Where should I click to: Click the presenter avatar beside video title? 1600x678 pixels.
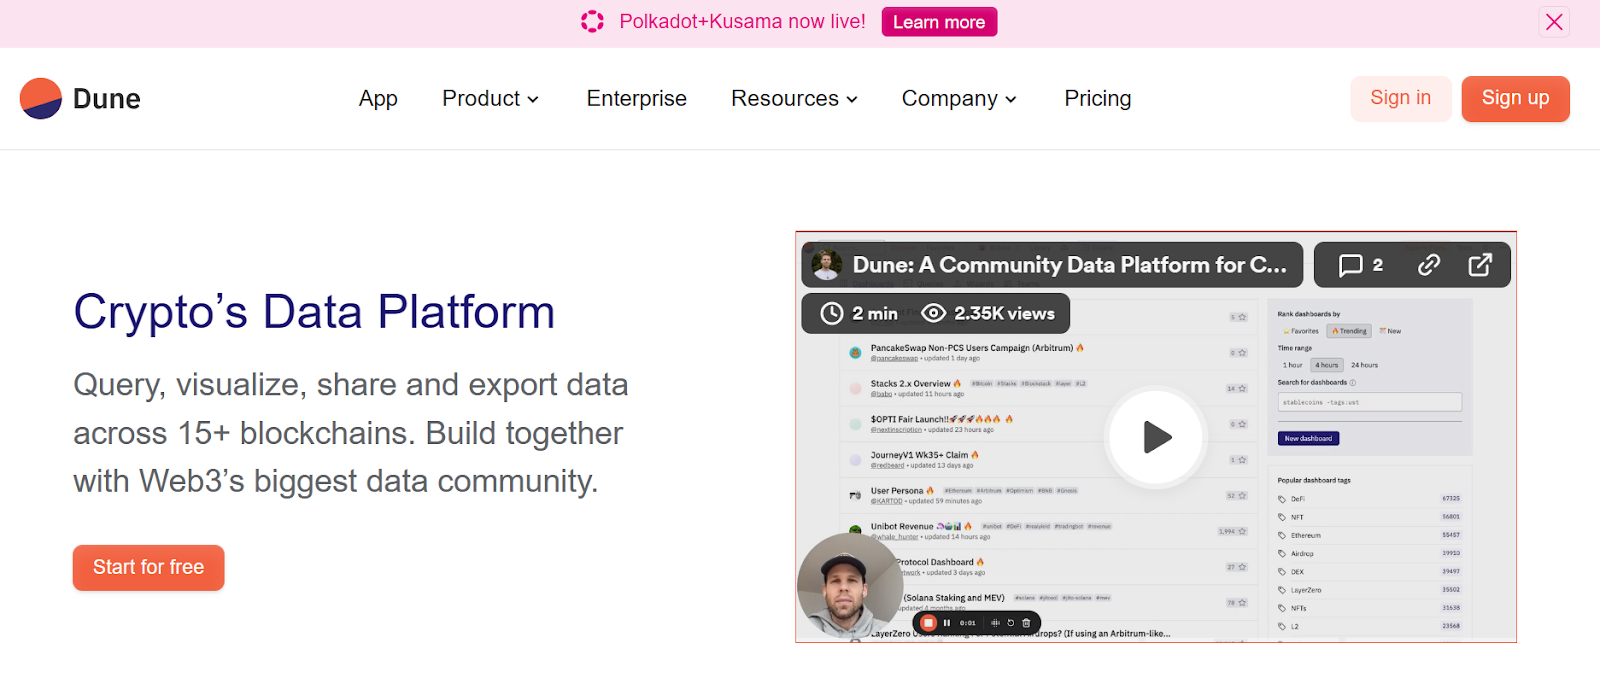coord(826,265)
